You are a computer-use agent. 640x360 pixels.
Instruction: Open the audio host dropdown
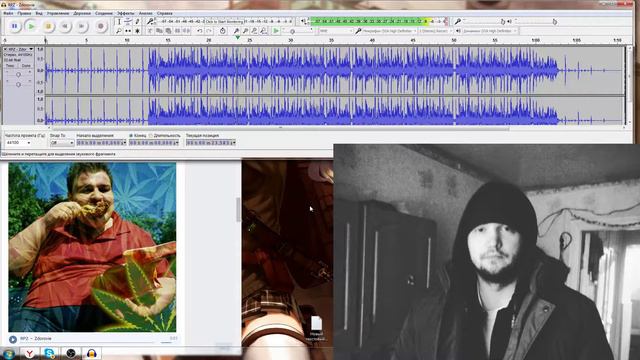pyautogui.click(x=336, y=31)
